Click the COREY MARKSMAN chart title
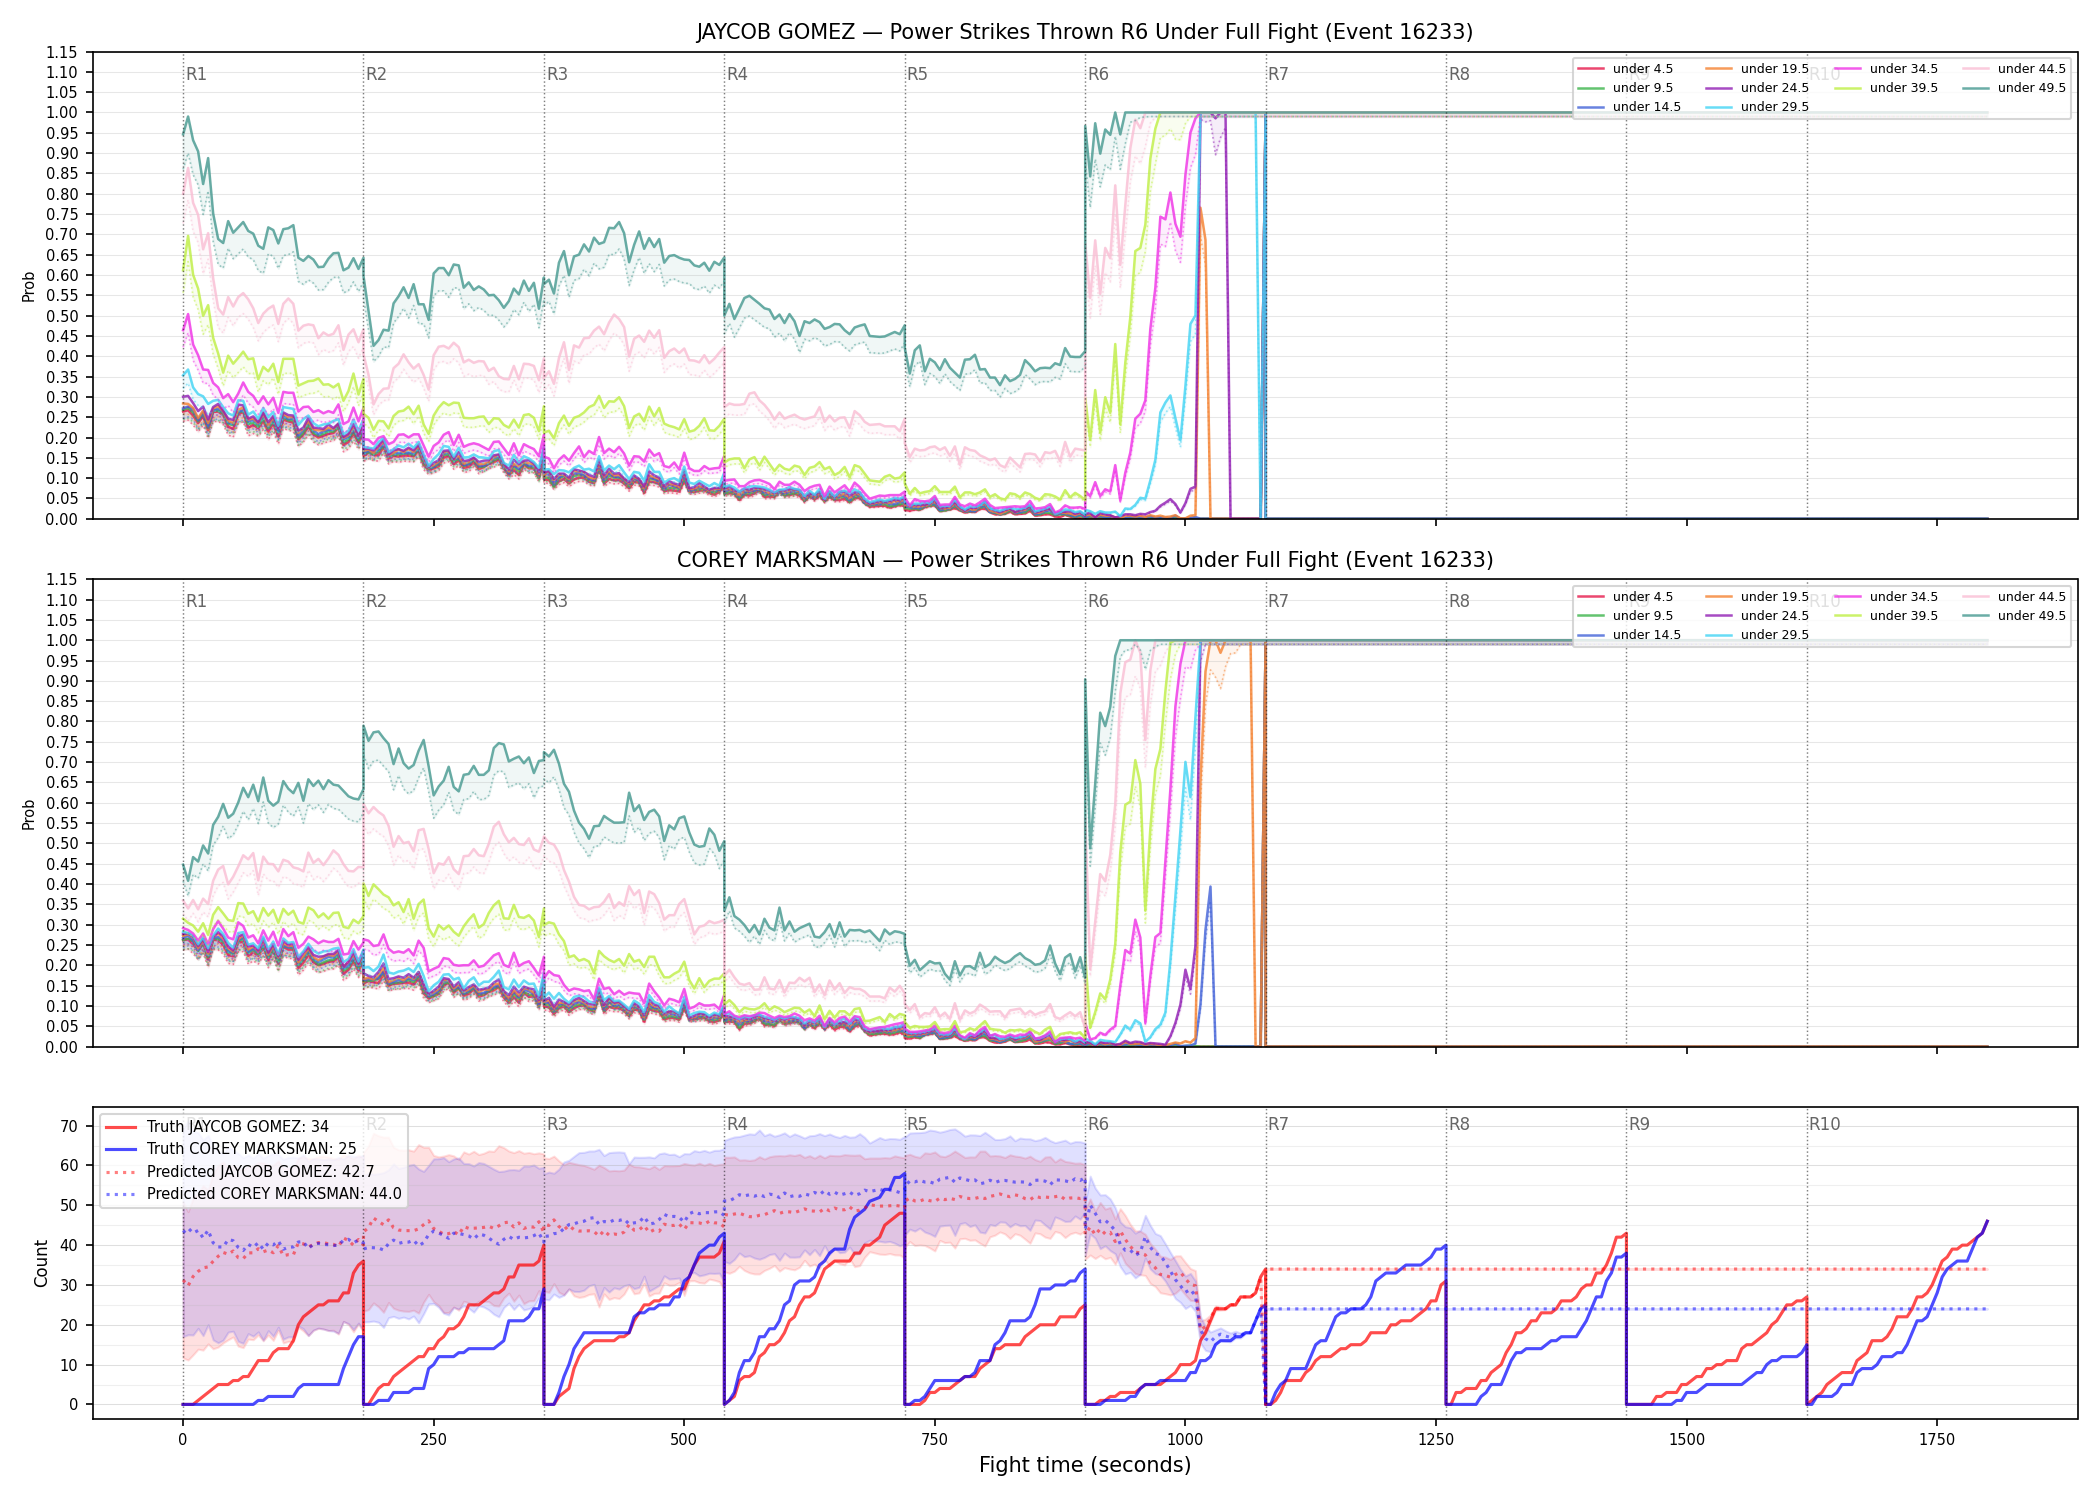This screenshot has height=1500, width=2100. (1085, 560)
